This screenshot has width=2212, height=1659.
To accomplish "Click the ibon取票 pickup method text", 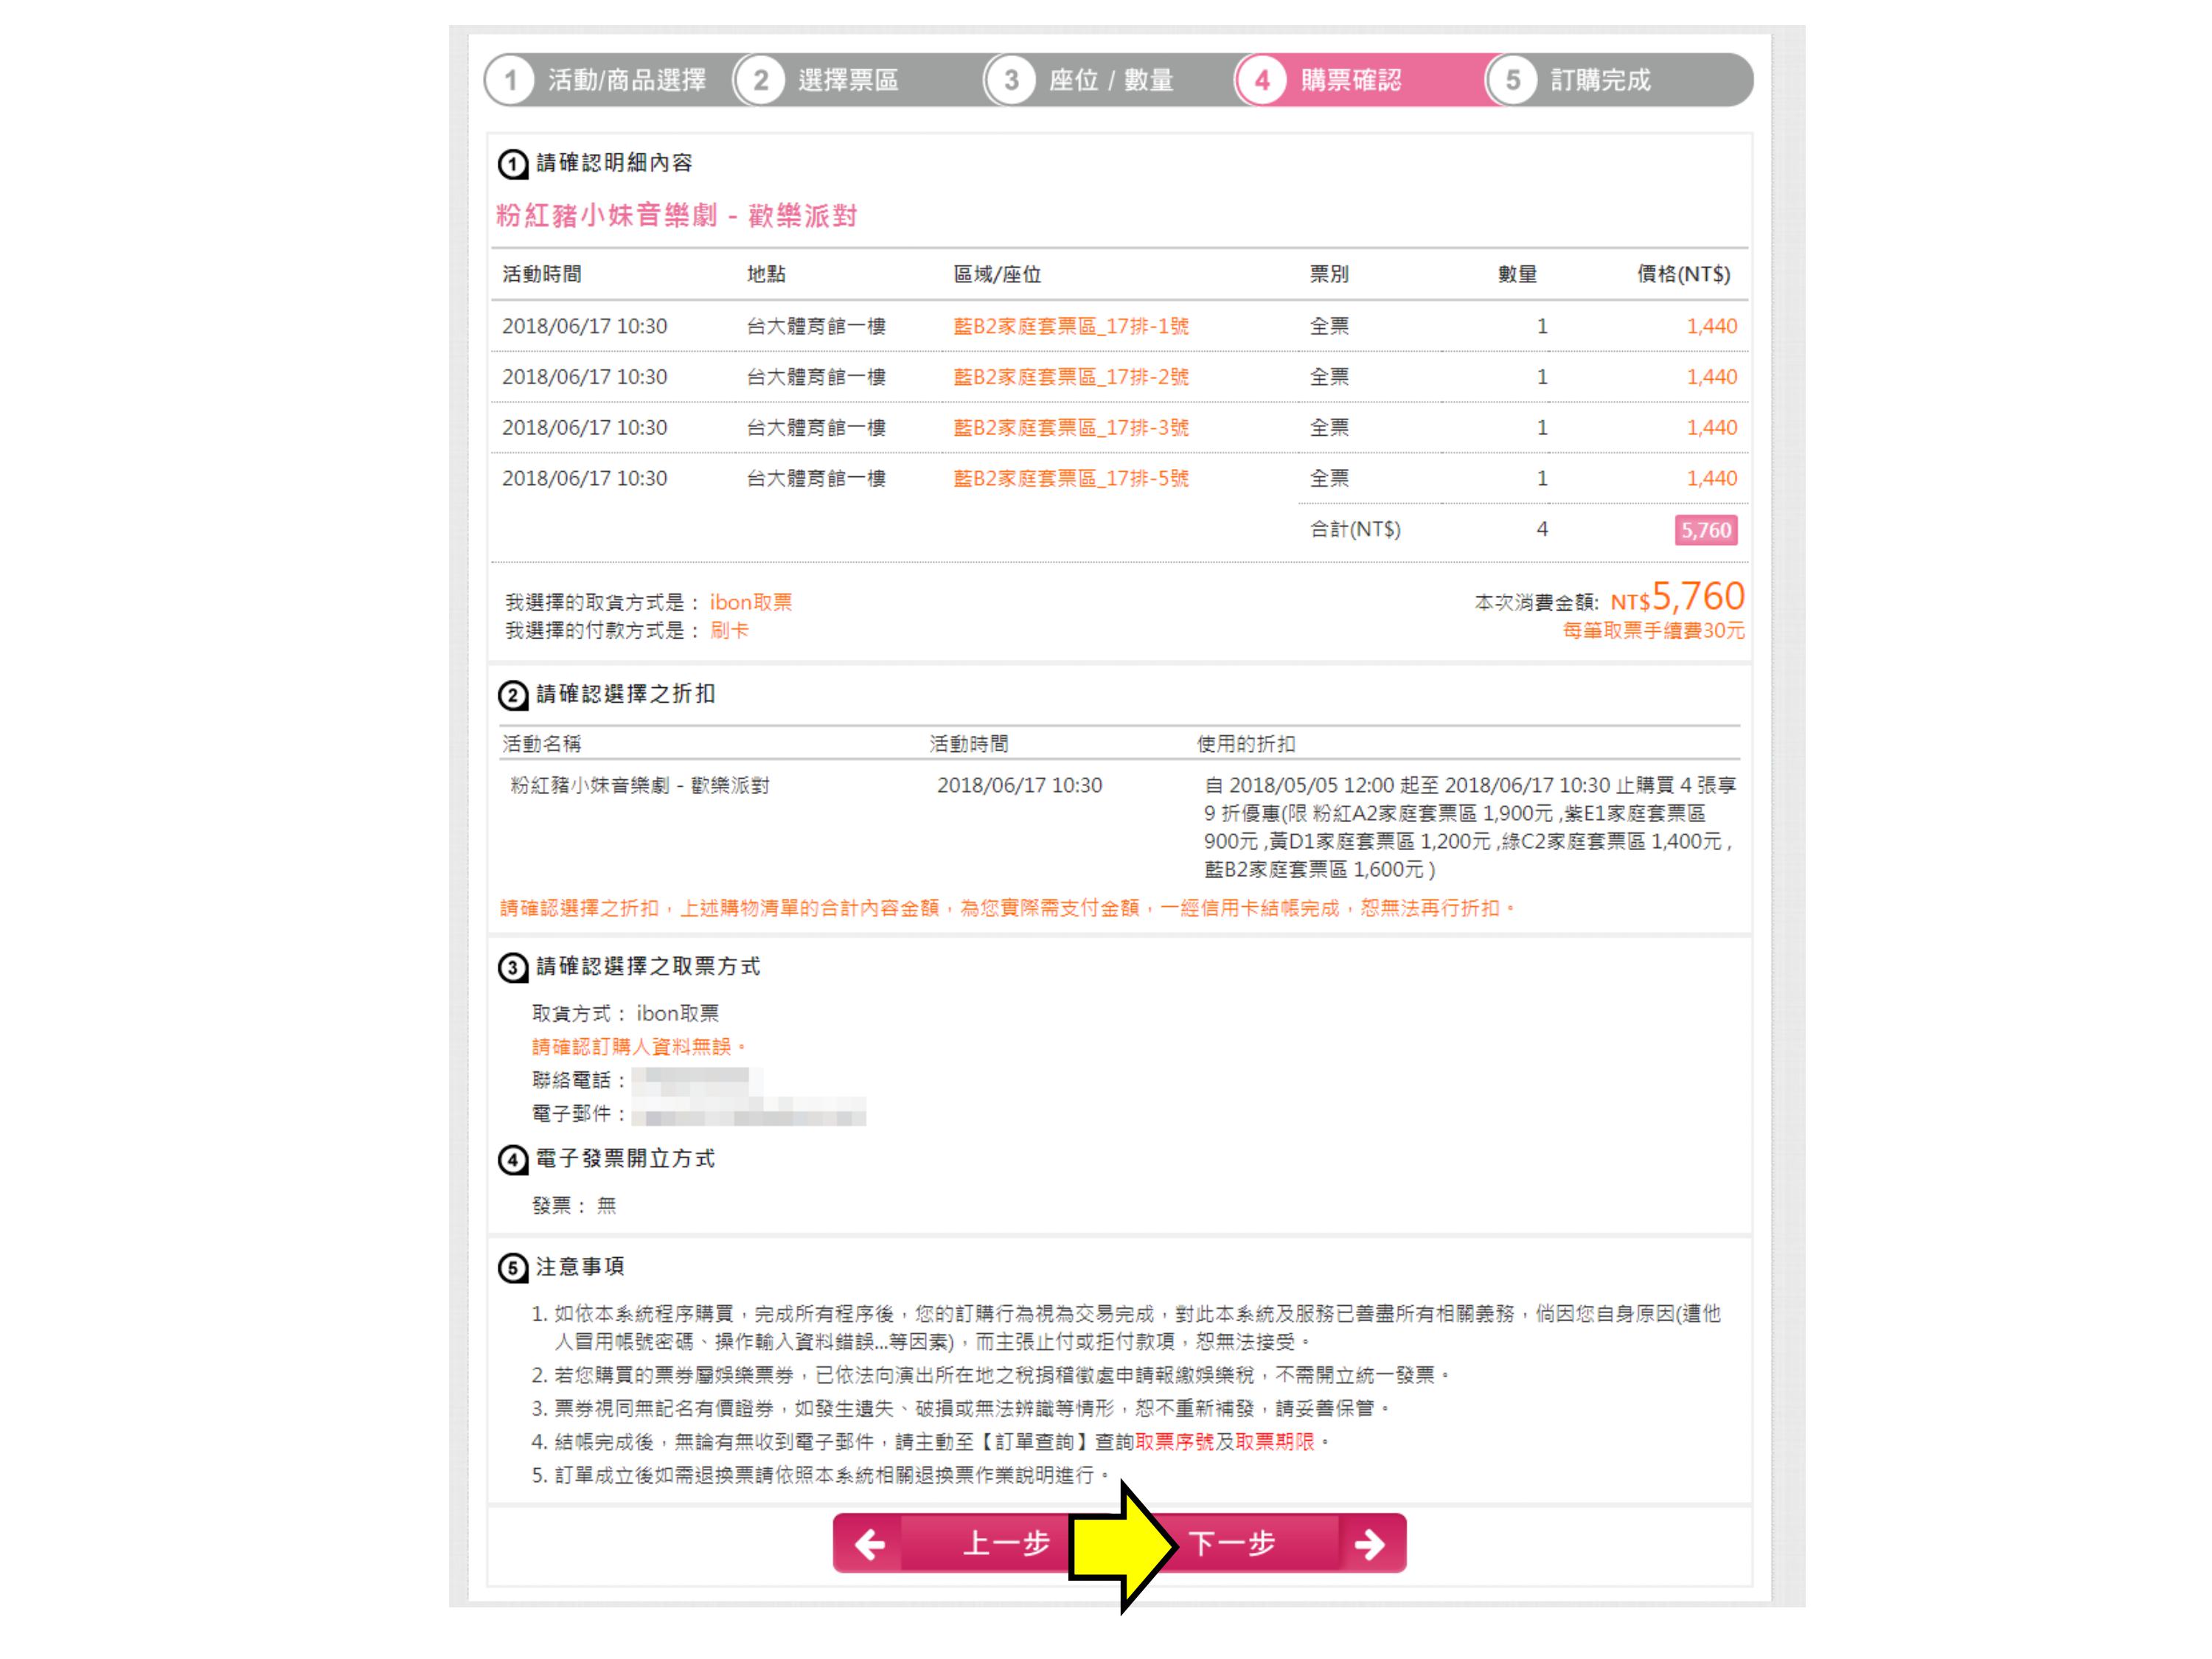I will (x=750, y=602).
